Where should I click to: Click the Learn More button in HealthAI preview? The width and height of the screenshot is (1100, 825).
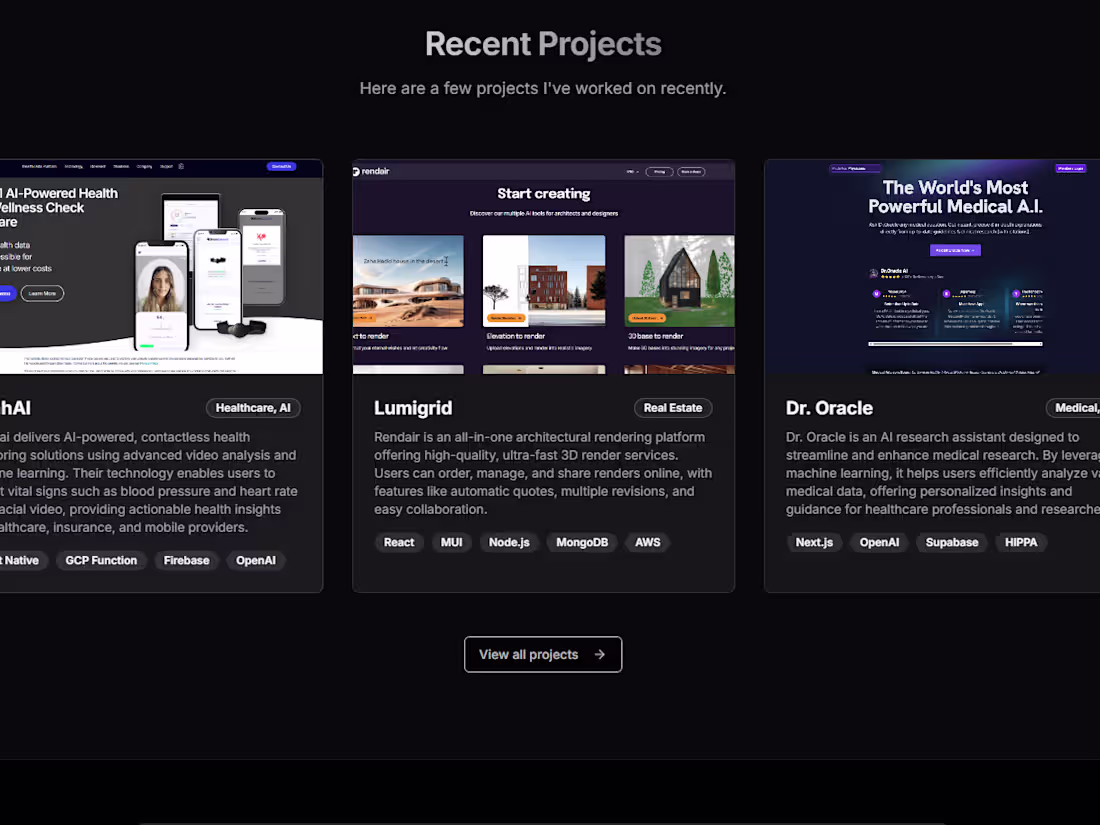(x=41, y=293)
